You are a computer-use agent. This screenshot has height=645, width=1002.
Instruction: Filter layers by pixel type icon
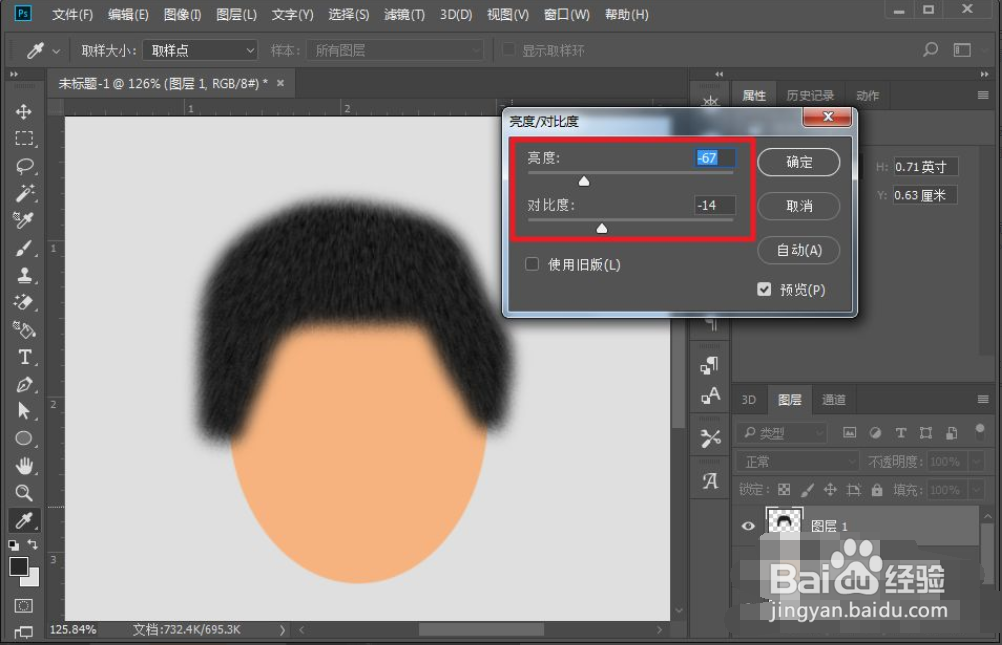[849, 433]
